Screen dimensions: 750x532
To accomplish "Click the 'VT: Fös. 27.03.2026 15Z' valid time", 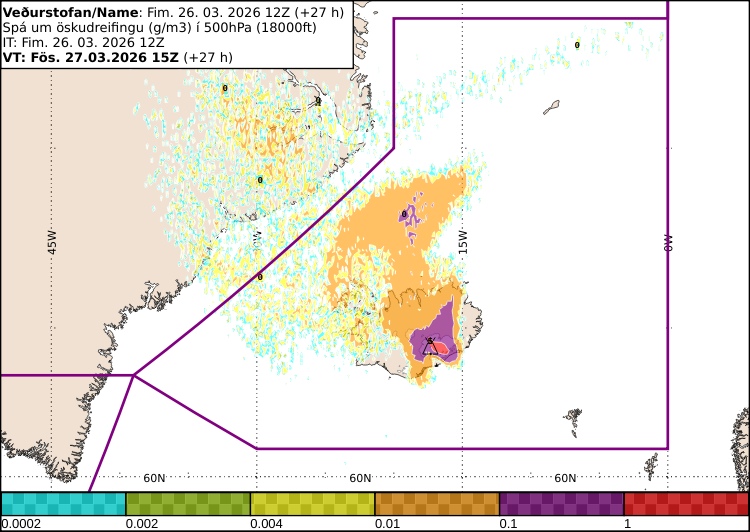I will pos(91,57).
